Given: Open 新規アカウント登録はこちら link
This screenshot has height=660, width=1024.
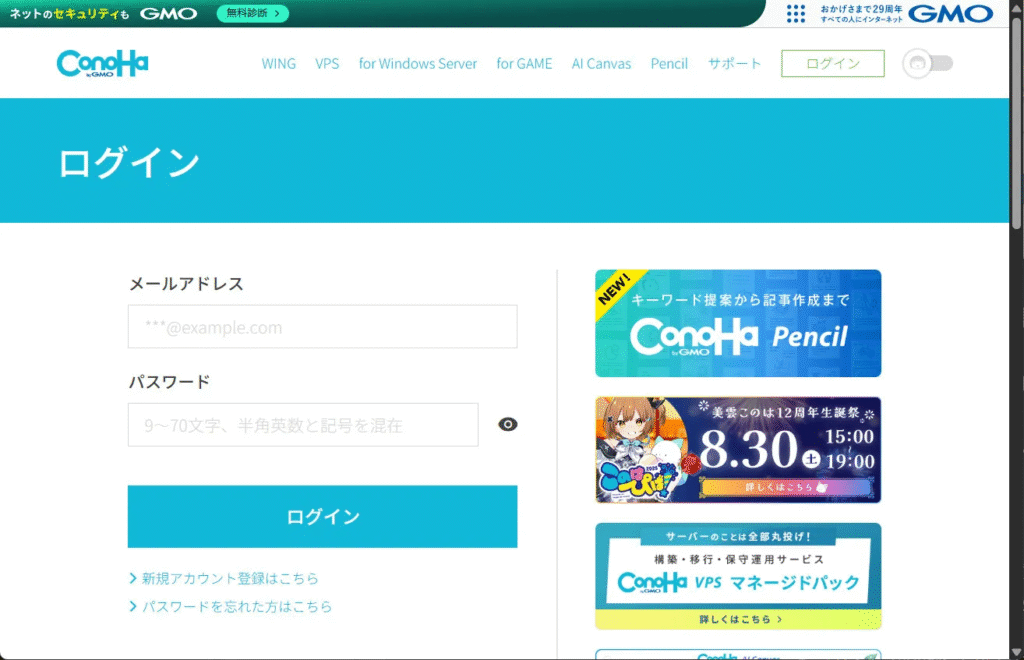Looking at the screenshot, I should [224, 578].
